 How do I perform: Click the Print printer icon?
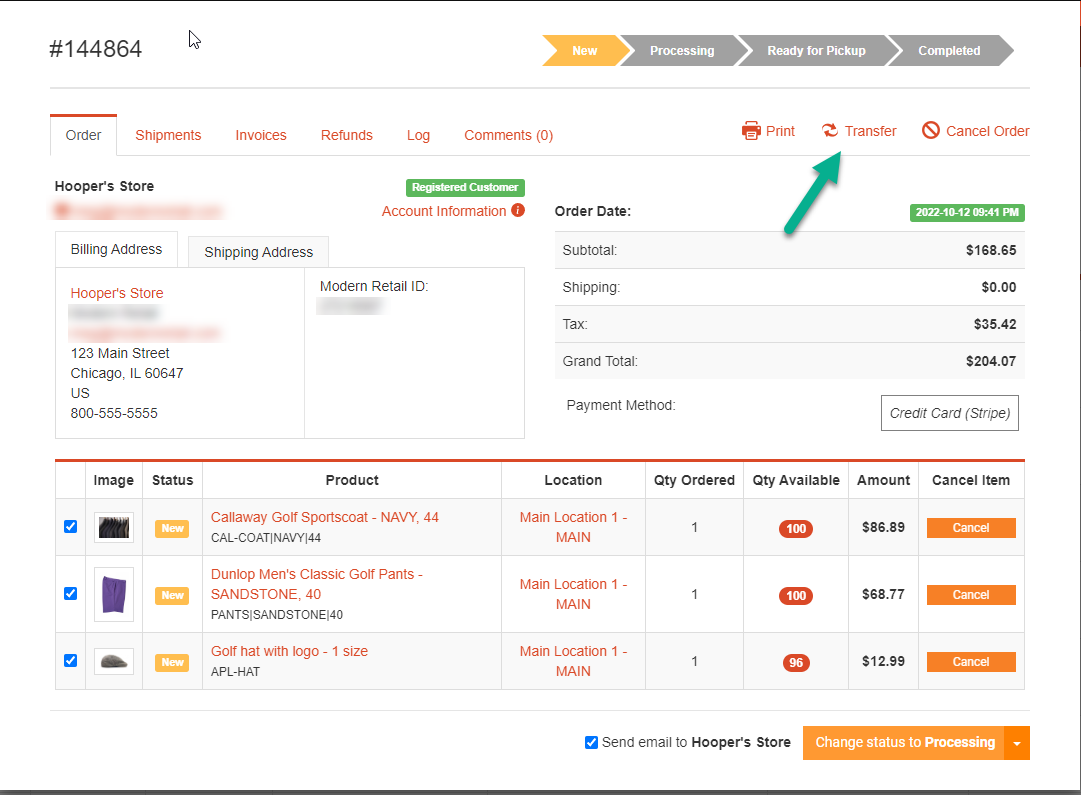pos(751,130)
